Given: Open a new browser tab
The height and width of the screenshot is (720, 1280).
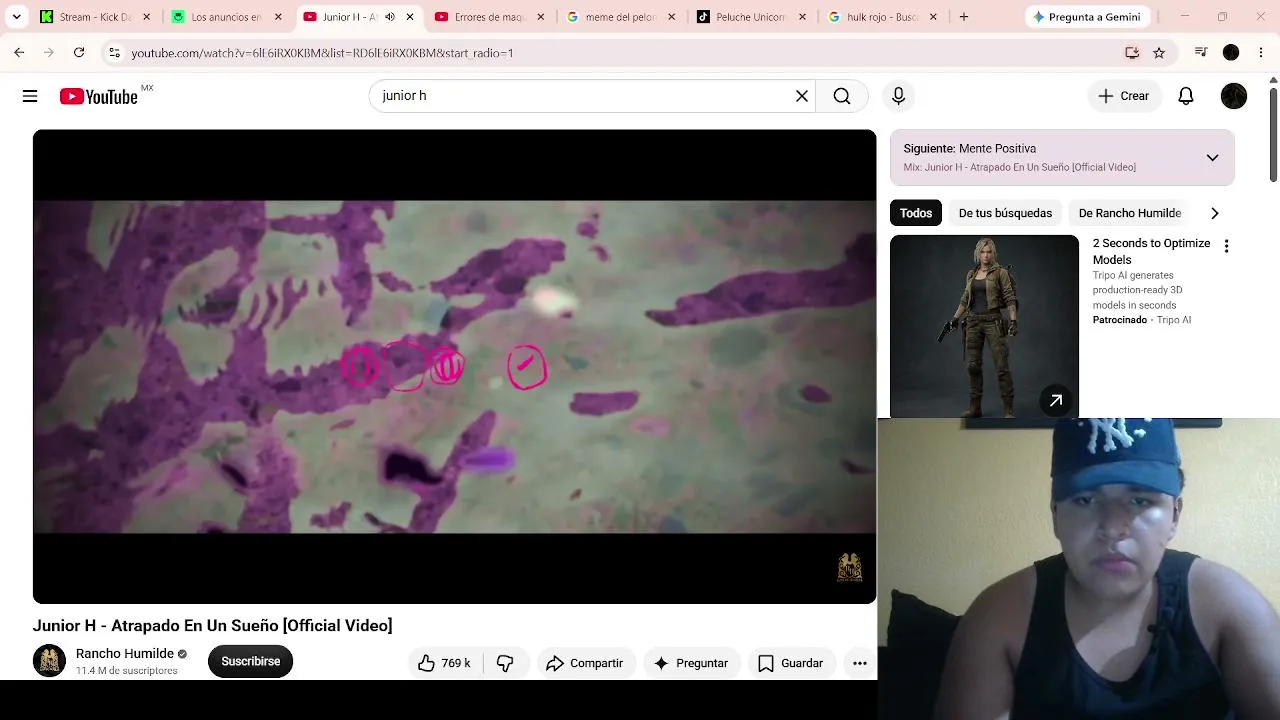Looking at the screenshot, I should coord(964,17).
